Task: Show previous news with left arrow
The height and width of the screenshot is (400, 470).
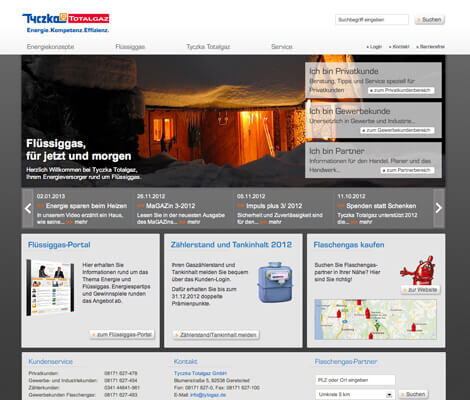Action: coord(28,208)
